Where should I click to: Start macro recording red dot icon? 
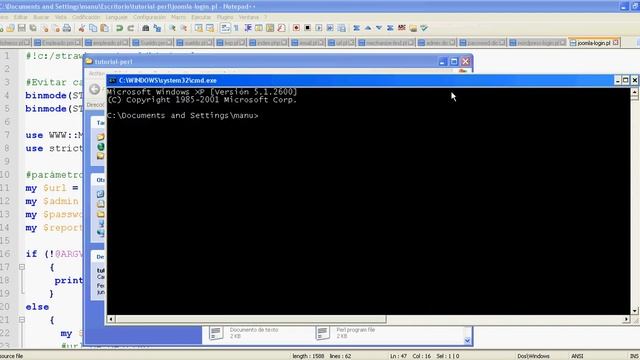(x=296, y=28)
